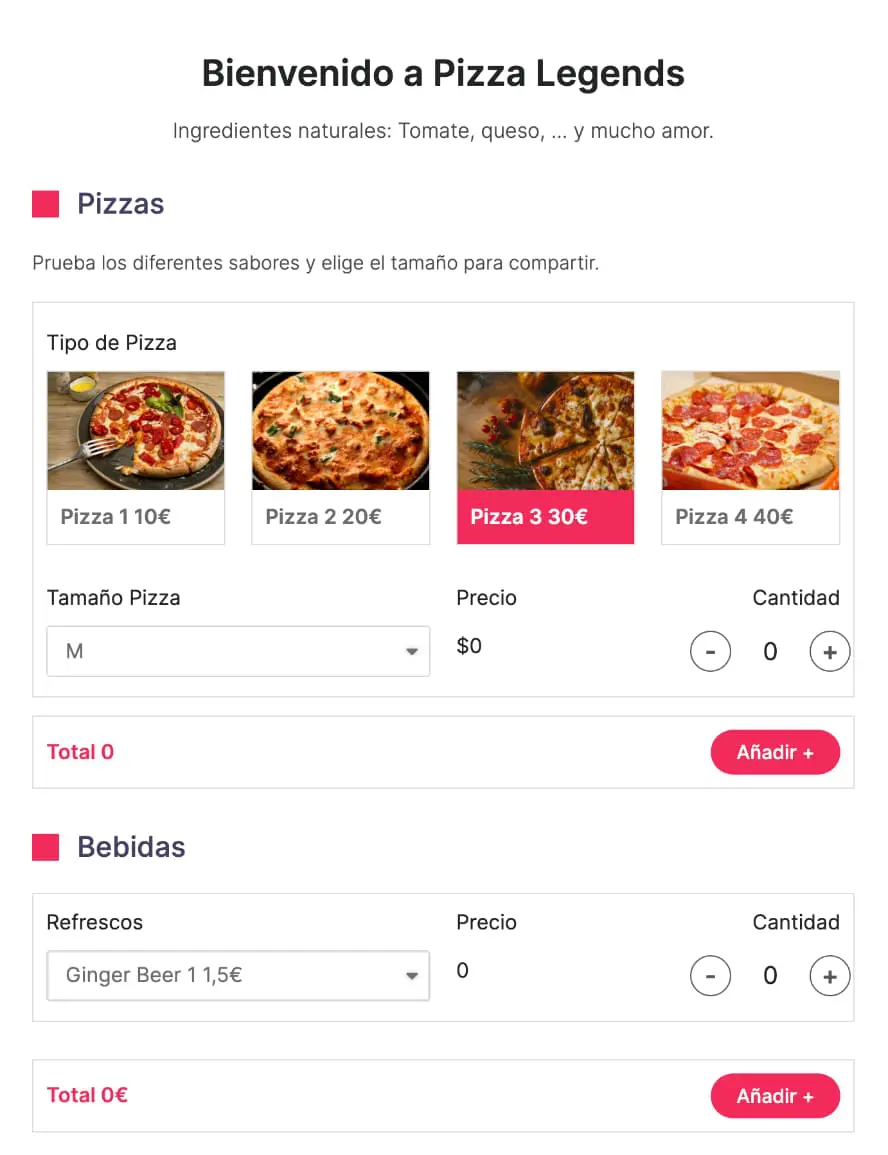This screenshot has height=1155, width=888.
Task: Click the Pizza 1 thumbnail image
Action: coord(135,431)
